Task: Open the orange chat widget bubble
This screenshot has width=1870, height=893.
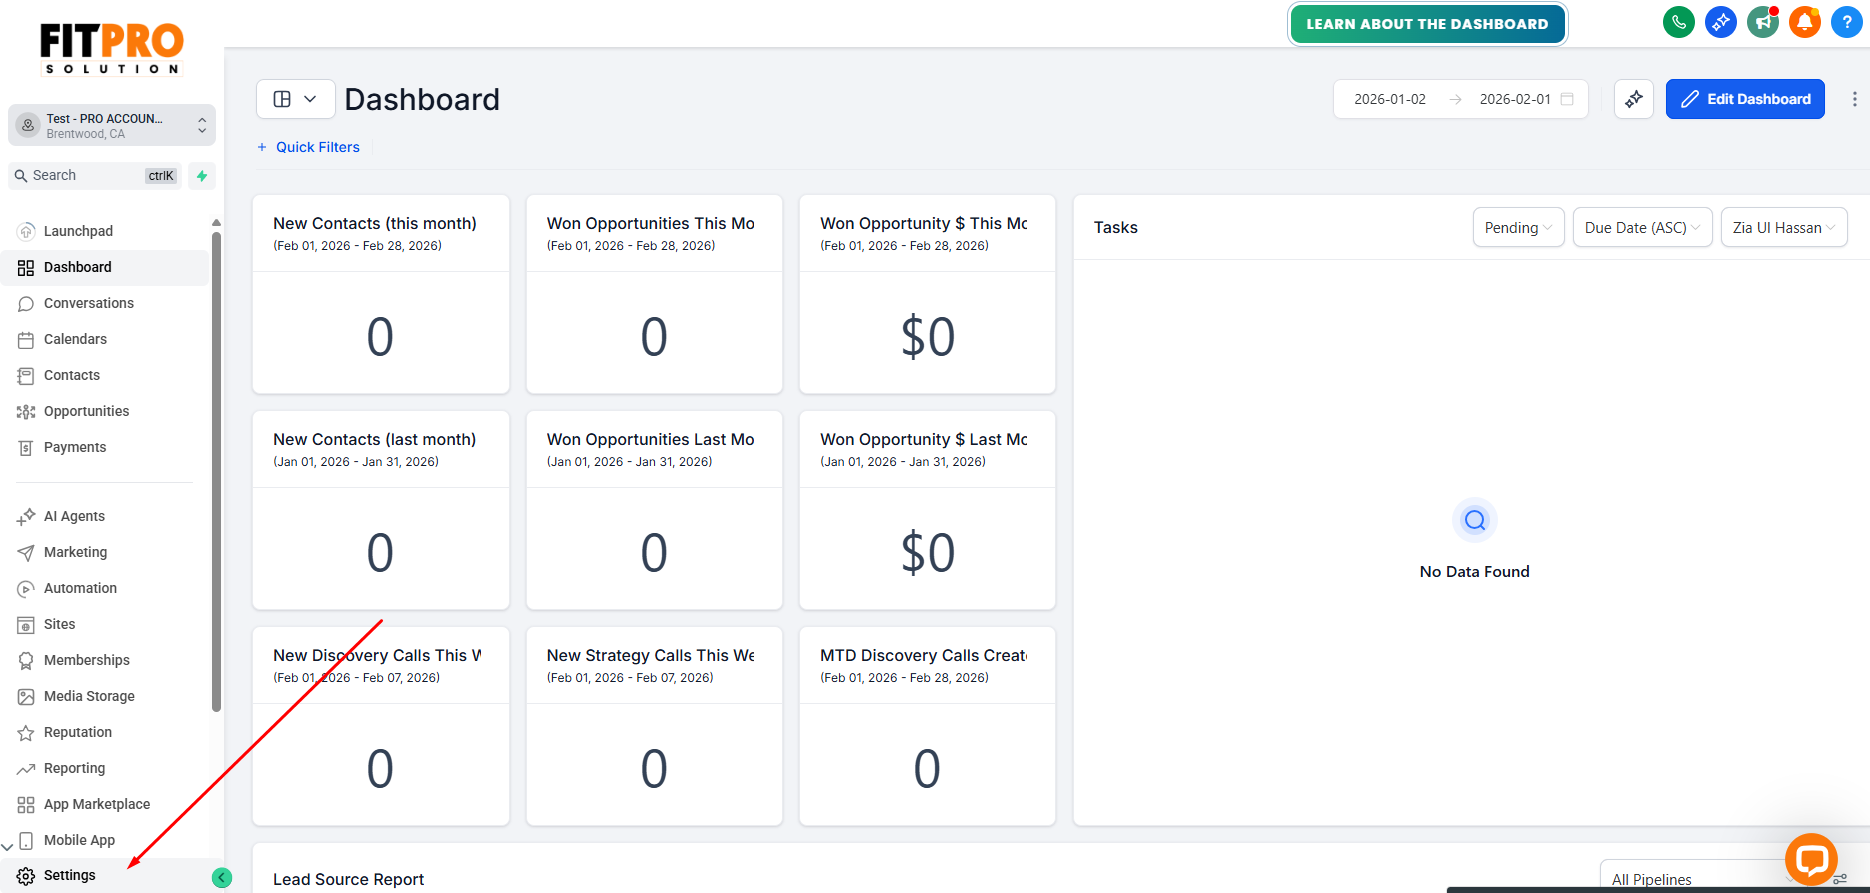Action: (1811, 859)
